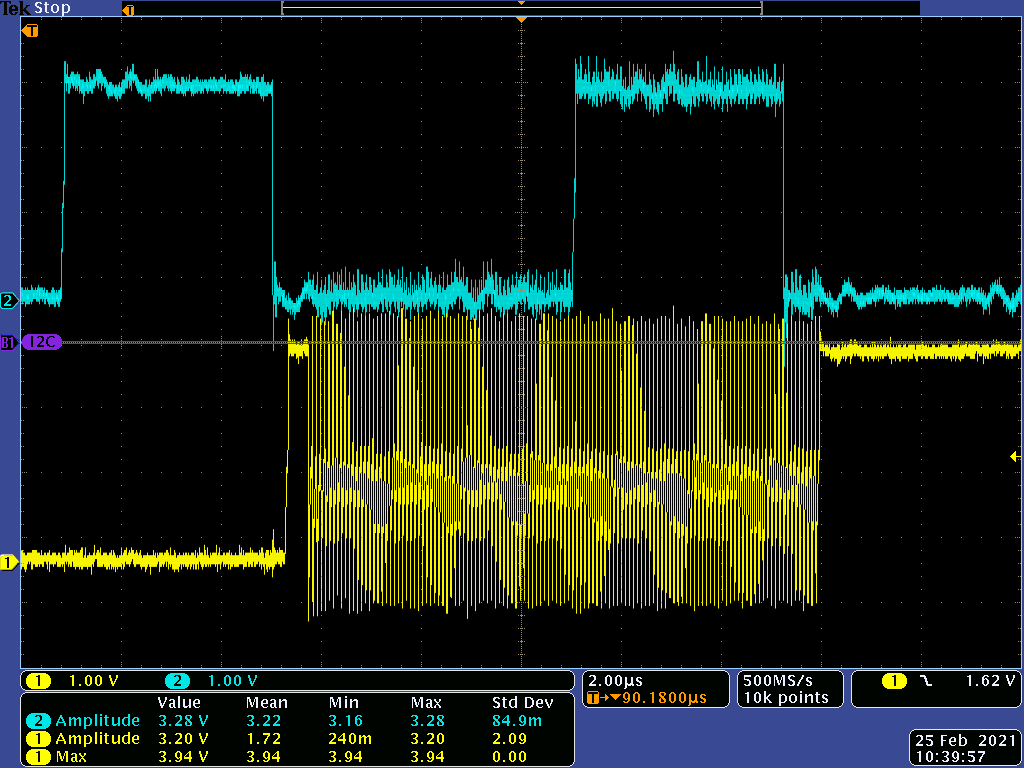Viewport: 1024px width, 768px height.
Task: Click the orange trigger delay T icon
Action: [x=594, y=698]
